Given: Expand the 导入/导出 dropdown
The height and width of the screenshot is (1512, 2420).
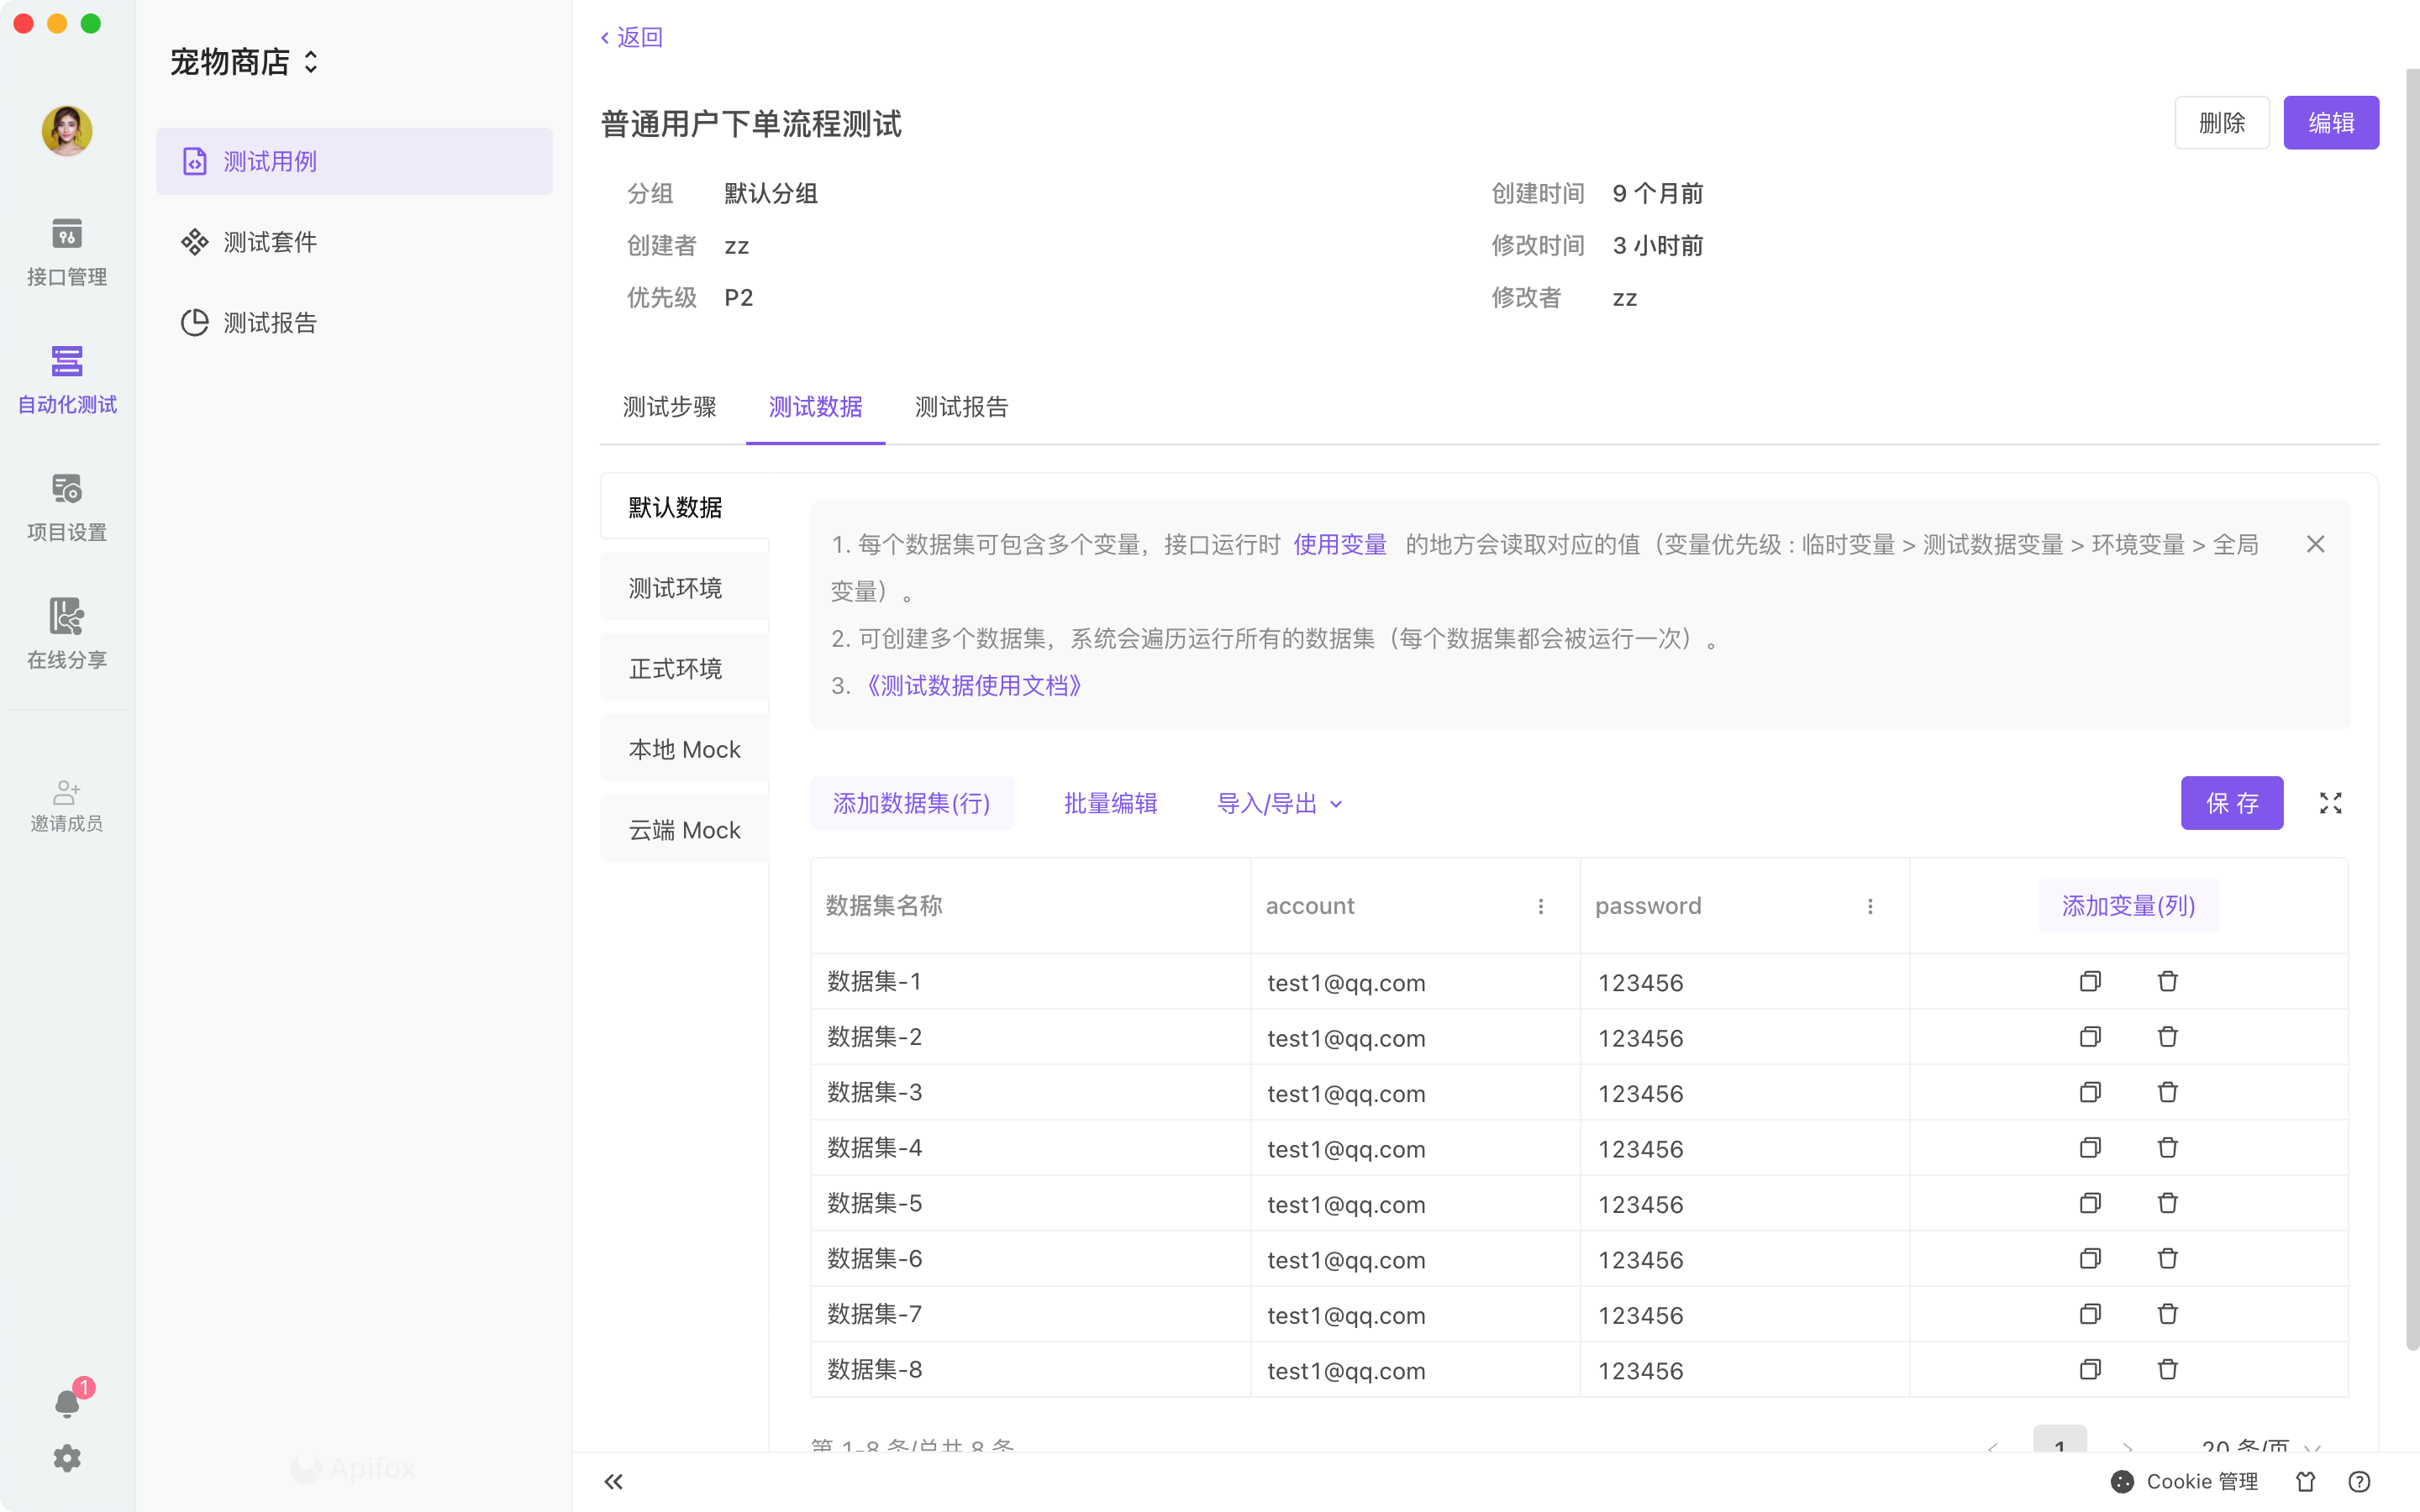Looking at the screenshot, I should 1278,803.
